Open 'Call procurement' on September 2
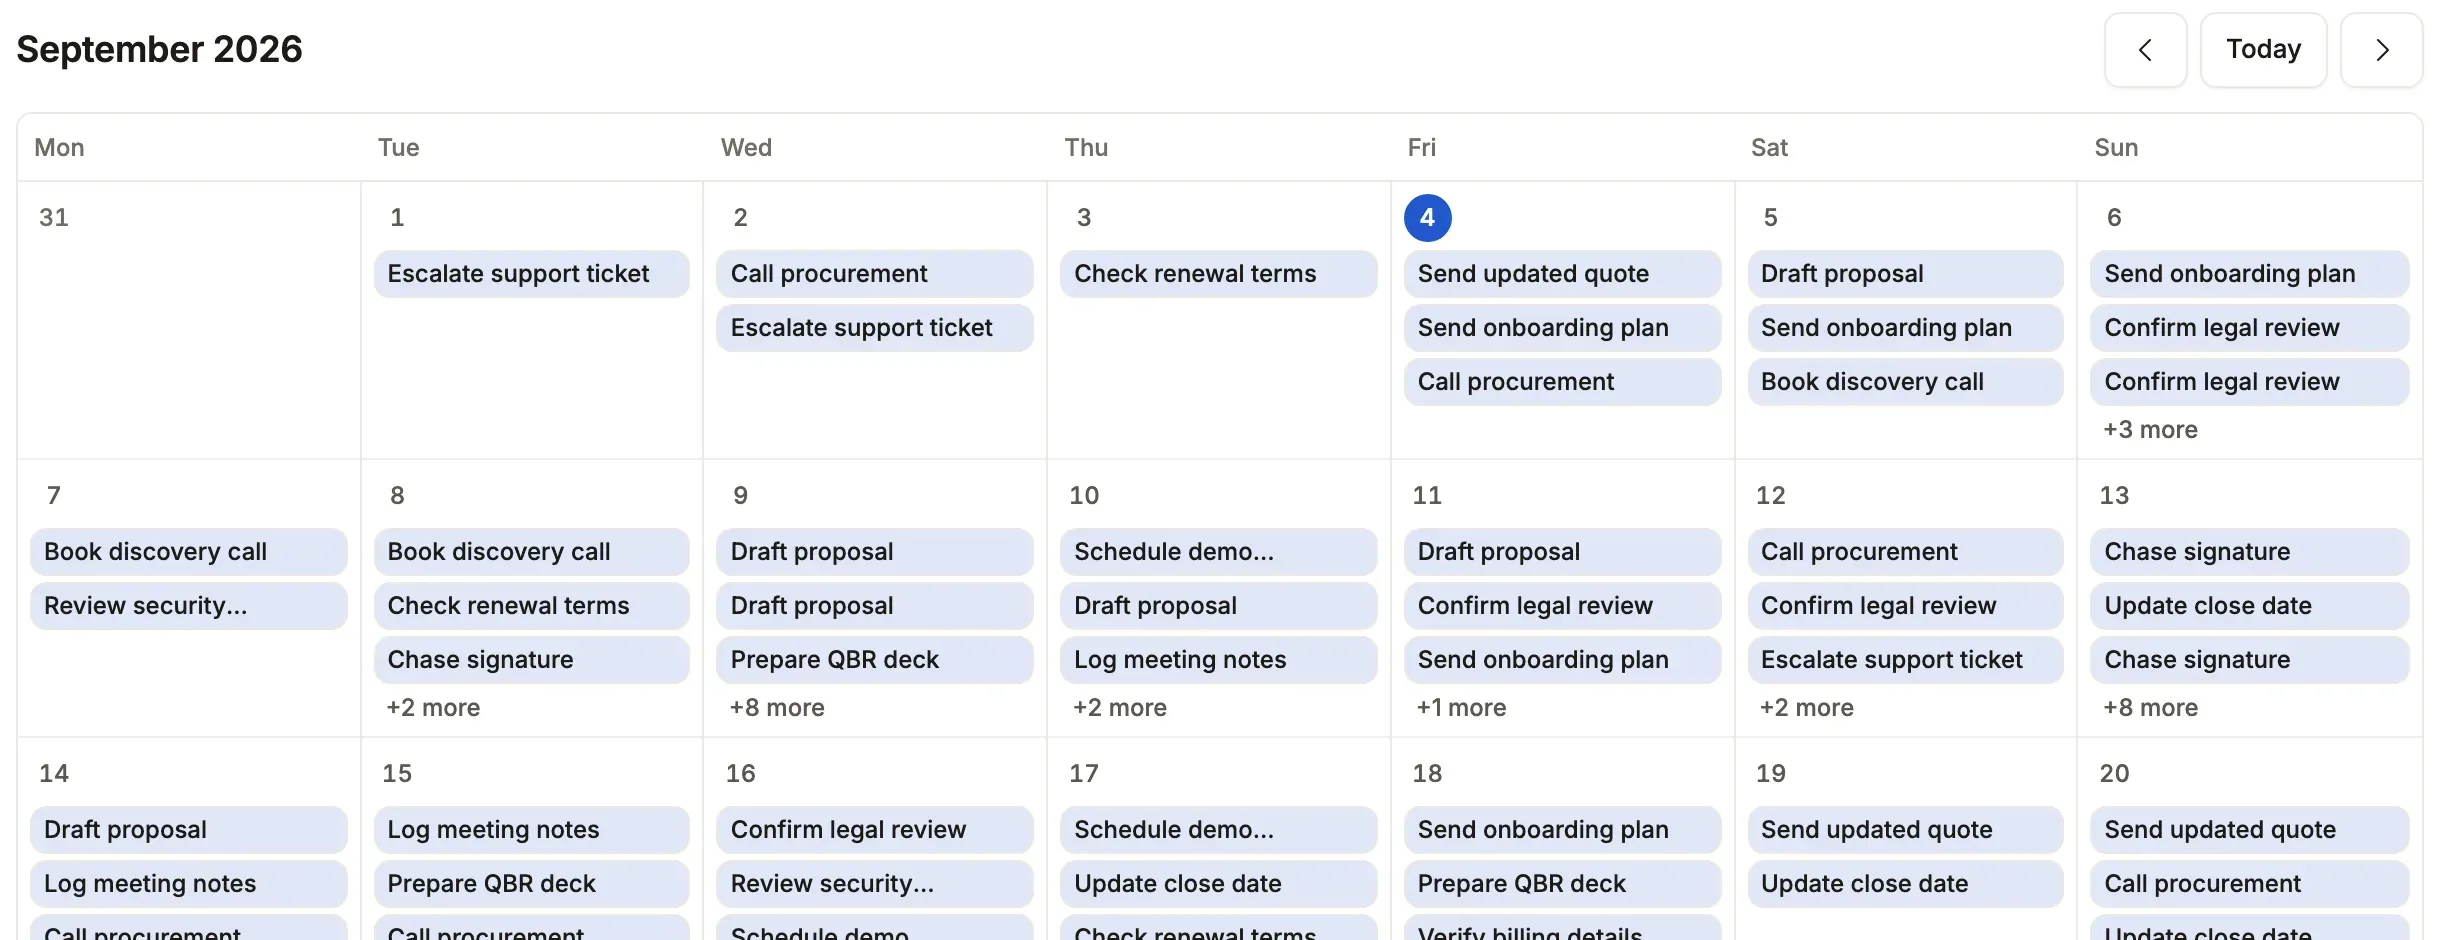 pos(875,274)
